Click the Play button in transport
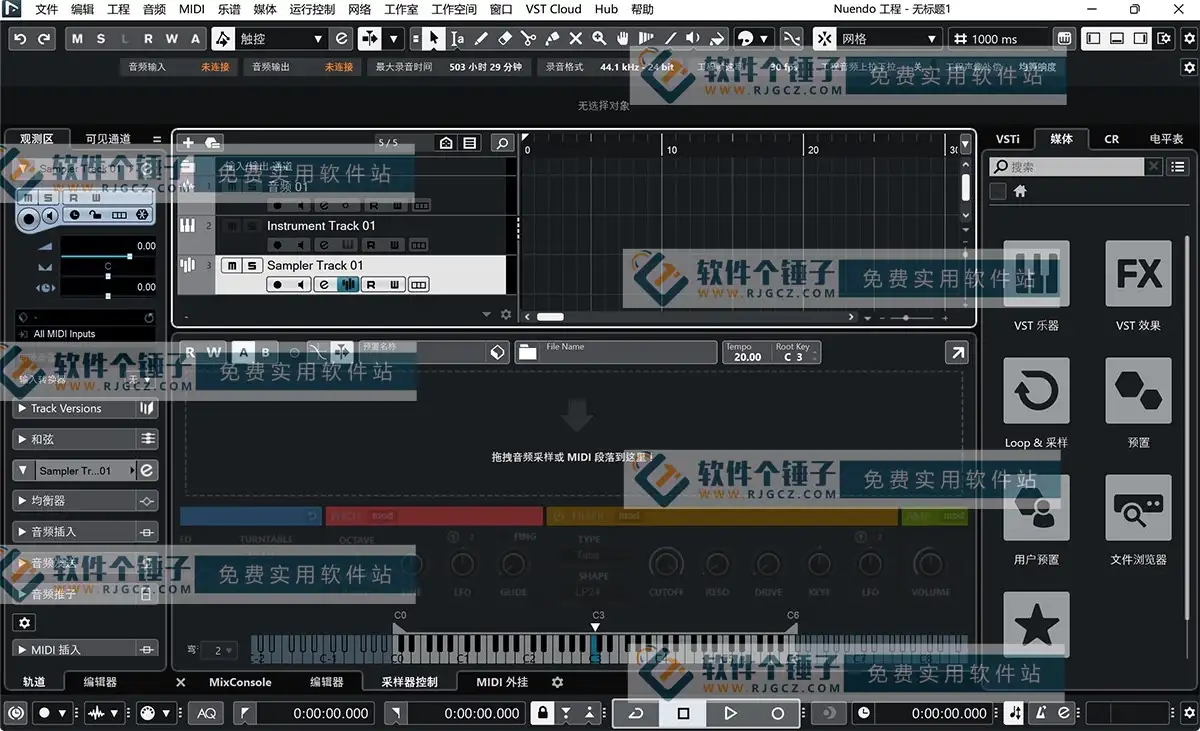 (x=731, y=713)
